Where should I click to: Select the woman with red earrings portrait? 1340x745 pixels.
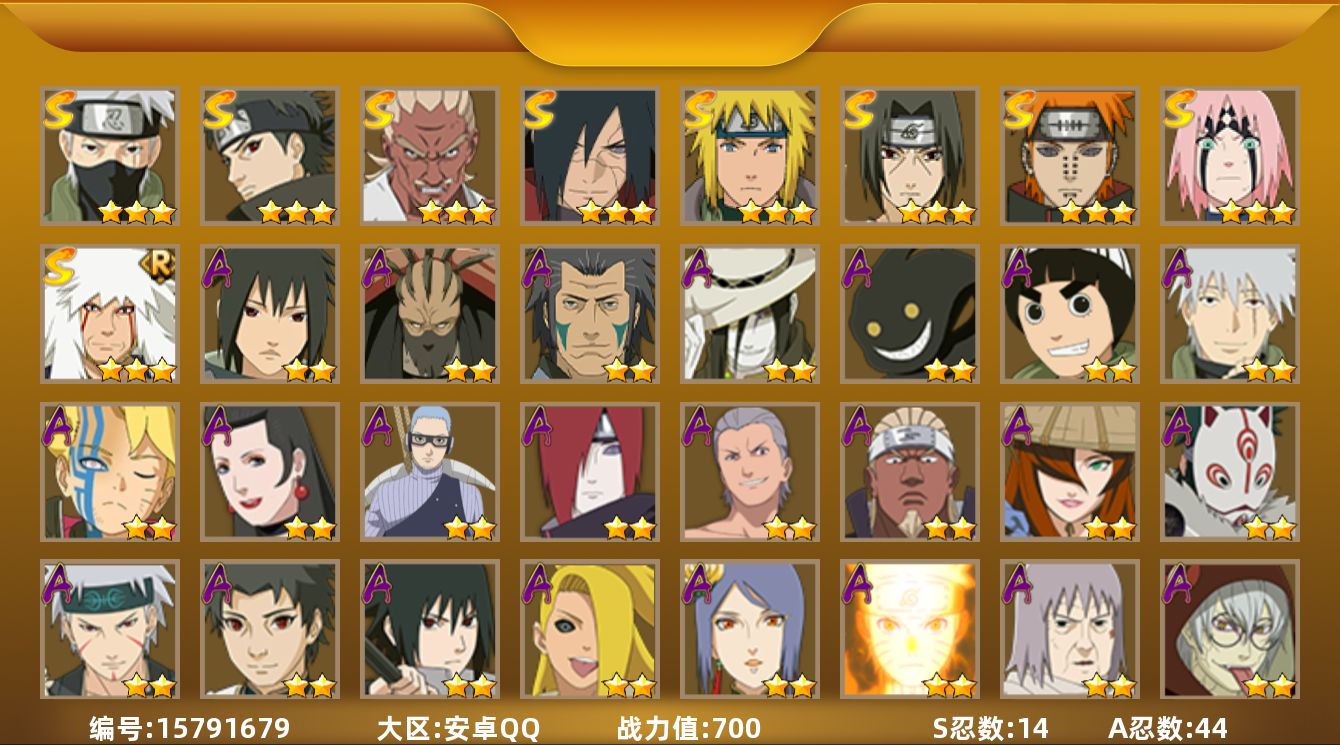270,472
